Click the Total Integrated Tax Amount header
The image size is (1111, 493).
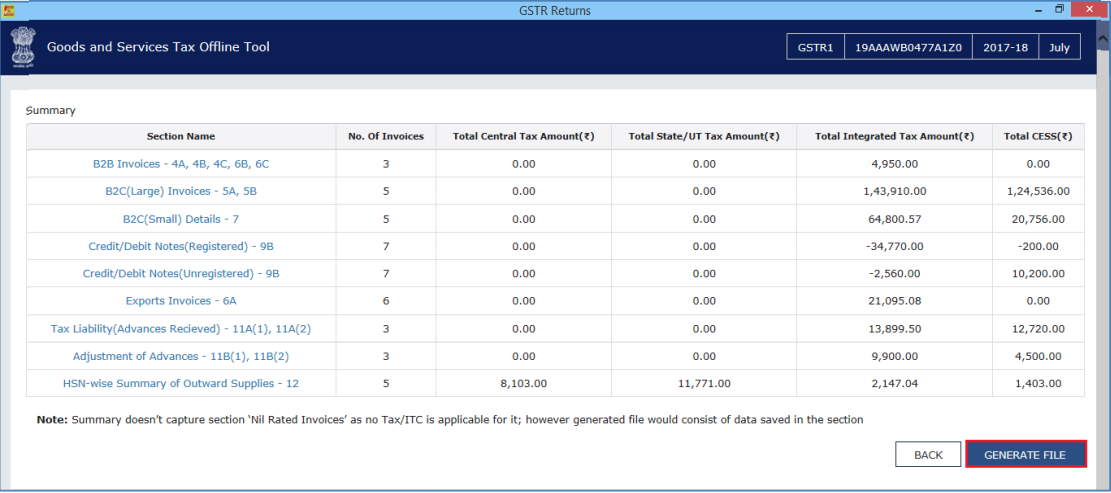pyautogui.click(x=895, y=136)
